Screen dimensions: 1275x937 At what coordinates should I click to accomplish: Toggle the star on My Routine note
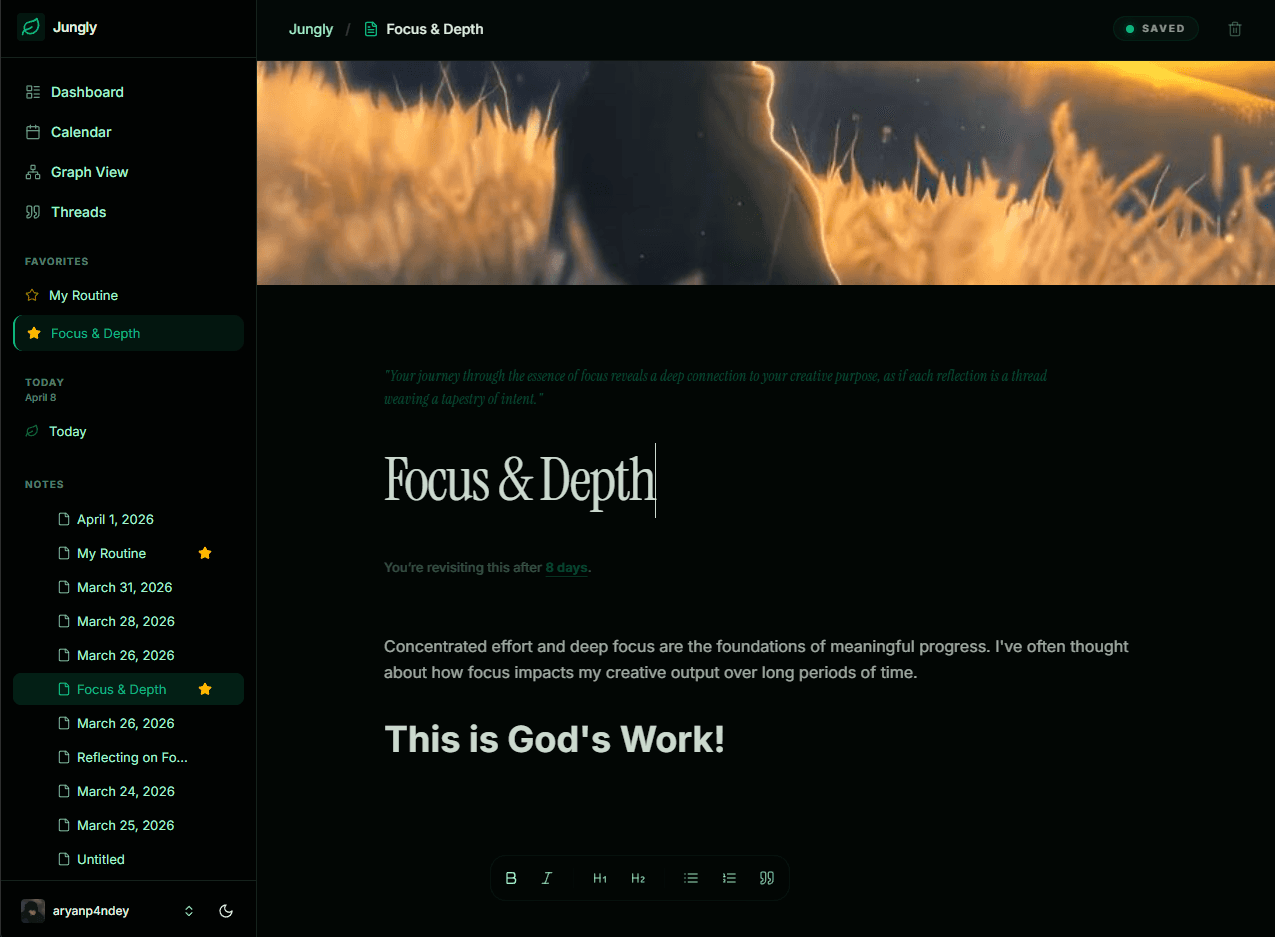click(205, 553)
